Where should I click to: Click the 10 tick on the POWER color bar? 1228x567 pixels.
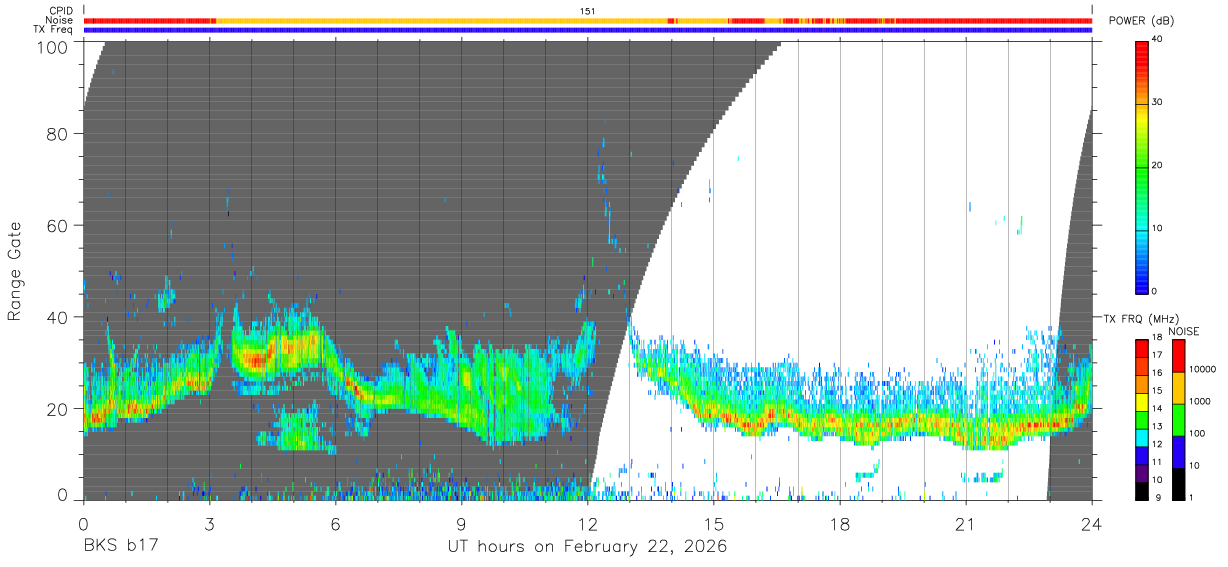(1156, 229)
